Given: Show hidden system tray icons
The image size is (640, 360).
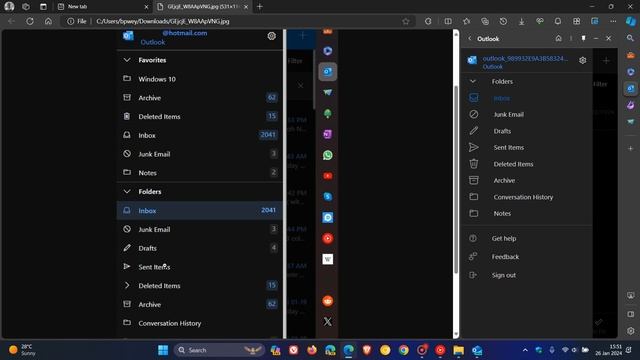Looking at the screenshot, I should pyautogui.click(x=525, y=350).
